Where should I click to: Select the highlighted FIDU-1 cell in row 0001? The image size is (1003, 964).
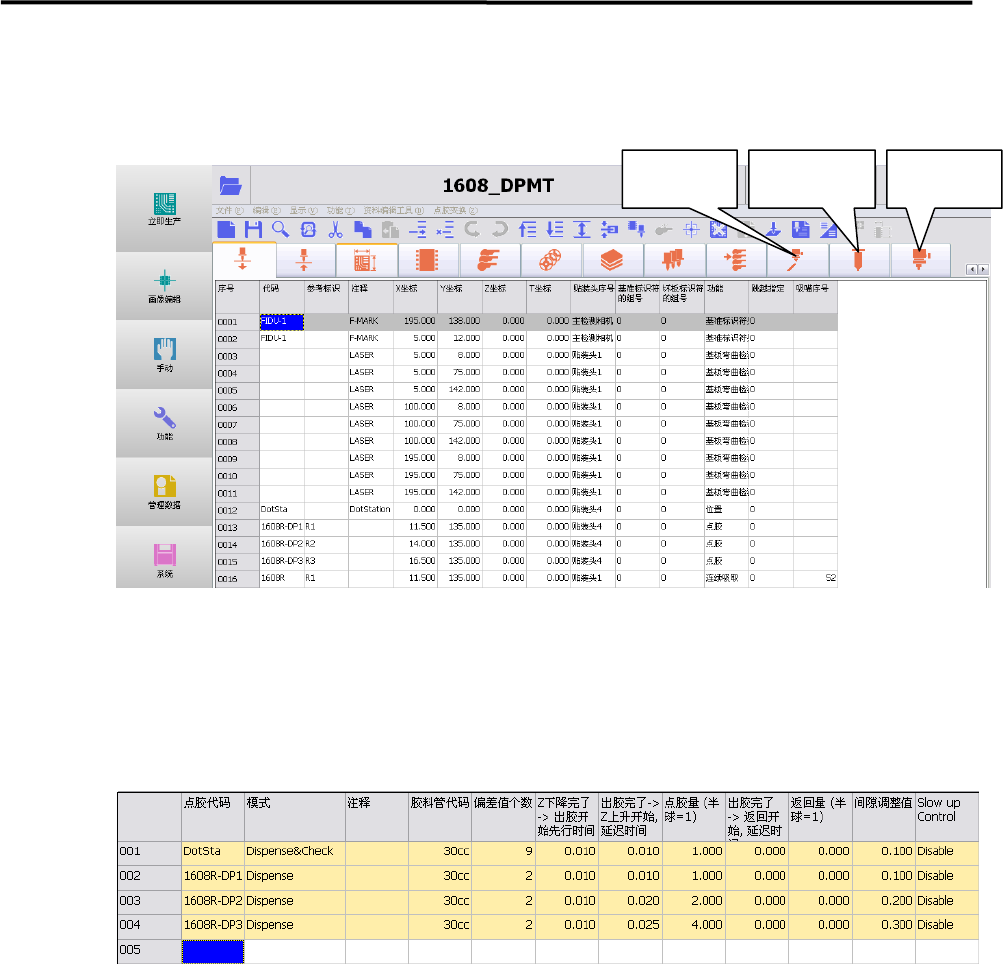tap(281, 321)
